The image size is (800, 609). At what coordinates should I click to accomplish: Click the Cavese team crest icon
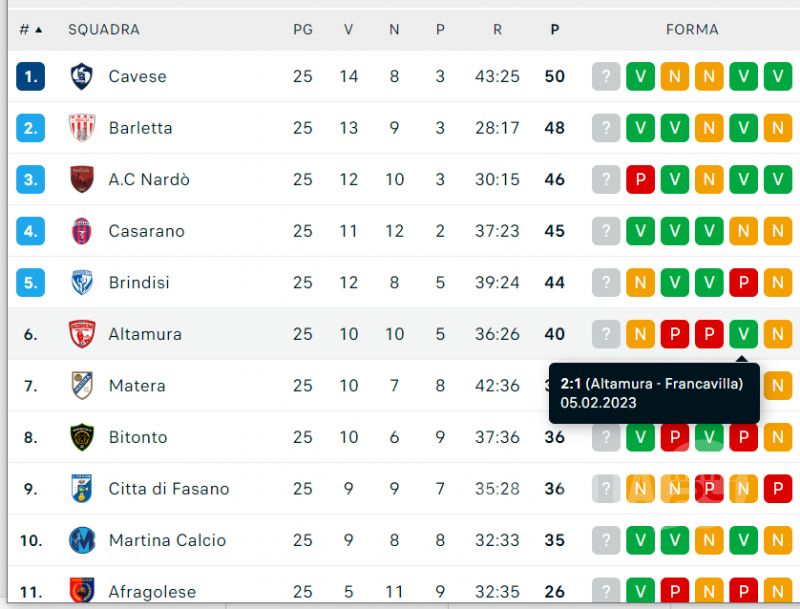(x=81, y=77)
